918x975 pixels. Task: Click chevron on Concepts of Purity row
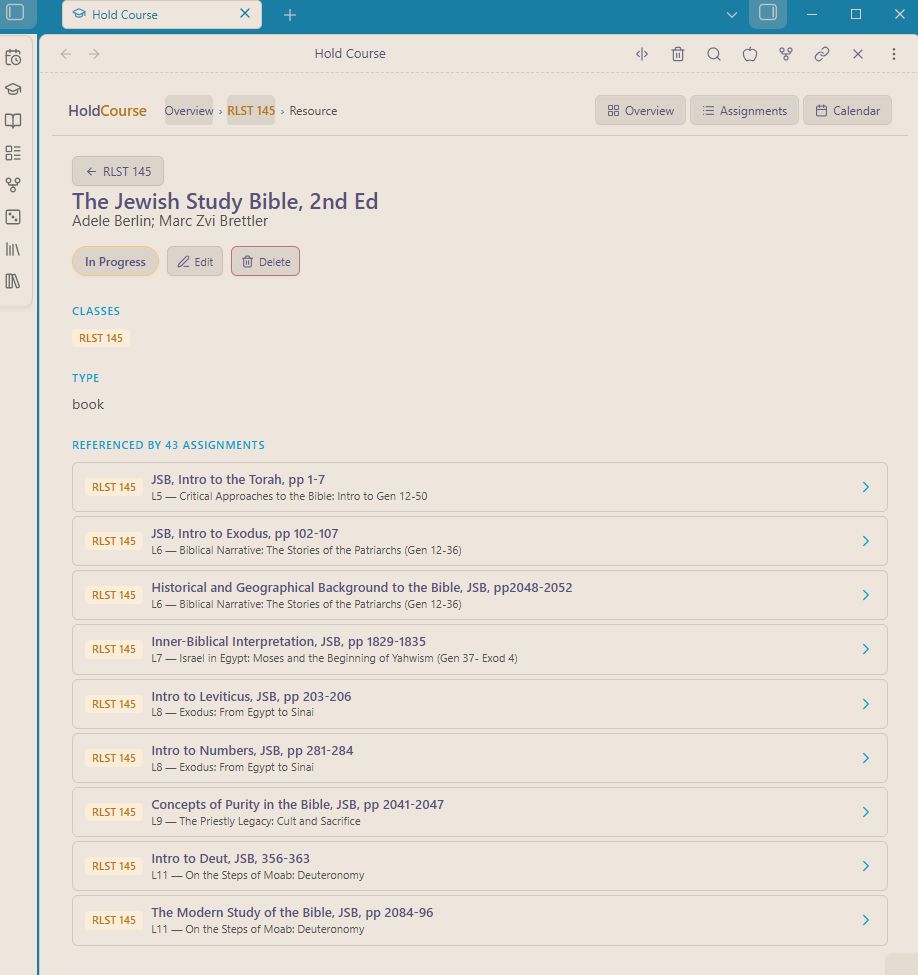pos(866,813)
